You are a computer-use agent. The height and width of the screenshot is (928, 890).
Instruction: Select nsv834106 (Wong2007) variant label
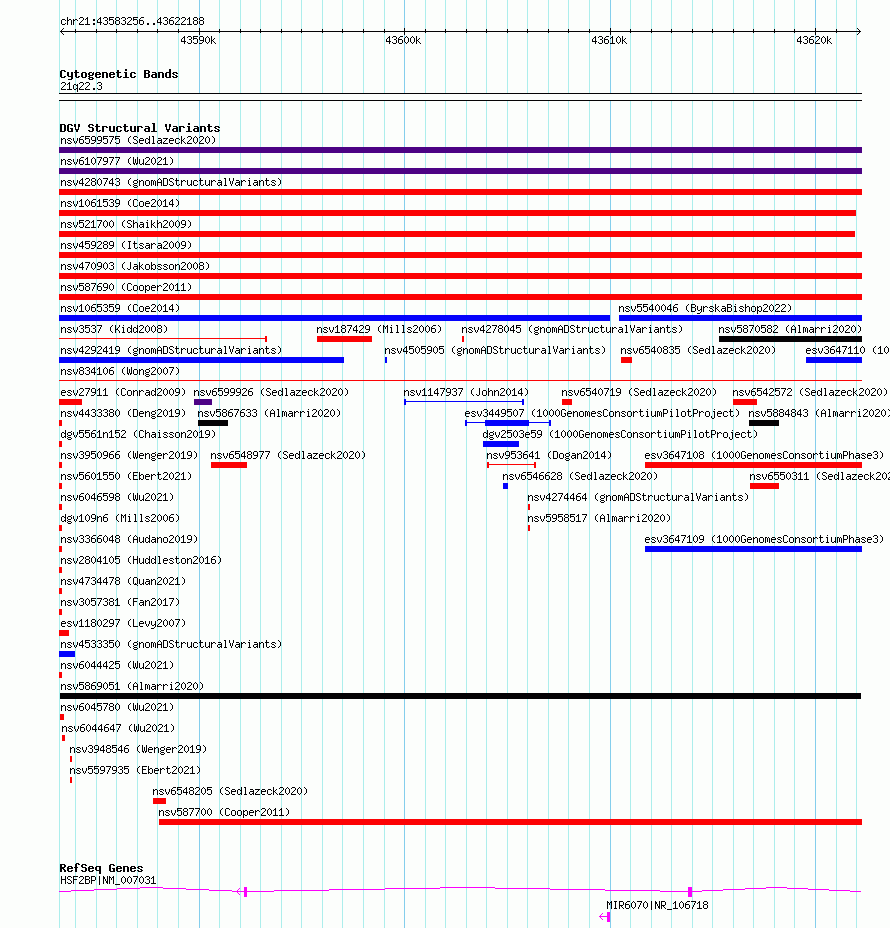pos(120,372)
